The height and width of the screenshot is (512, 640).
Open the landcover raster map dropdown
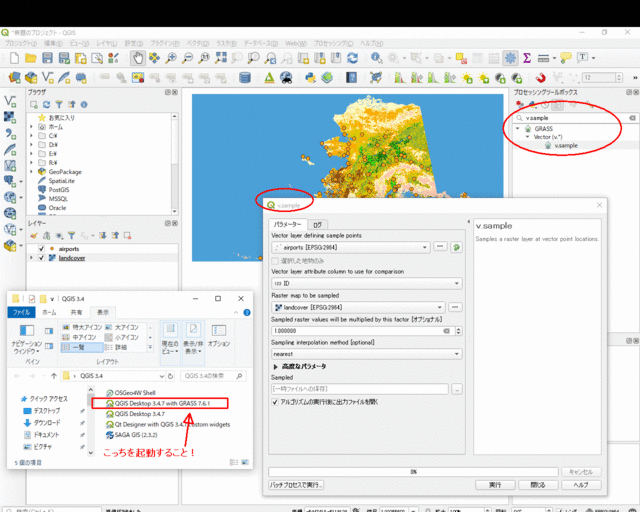click(x=358, y=307)
